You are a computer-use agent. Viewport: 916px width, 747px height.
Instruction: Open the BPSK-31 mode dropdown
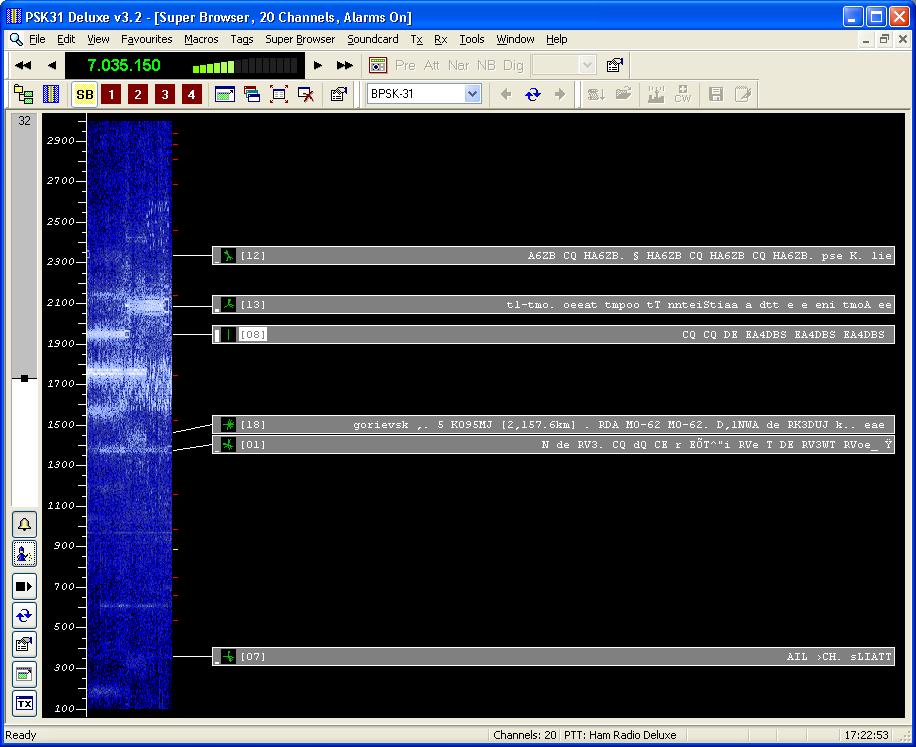click(473, 94)
